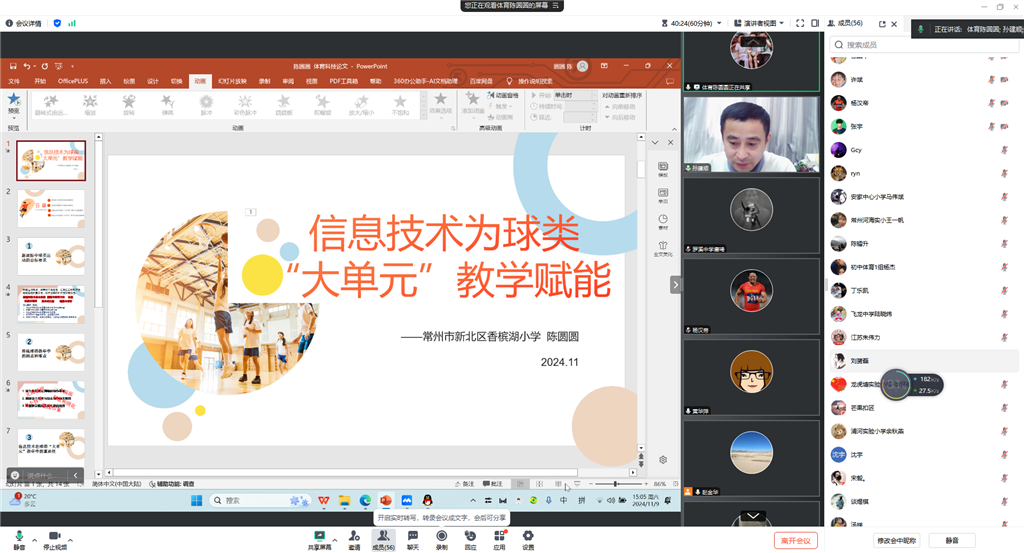Viewport: 1024px width, 553px height.
Task: Click the notes button in PowerPoint status bar
Action: coord(464,484)
